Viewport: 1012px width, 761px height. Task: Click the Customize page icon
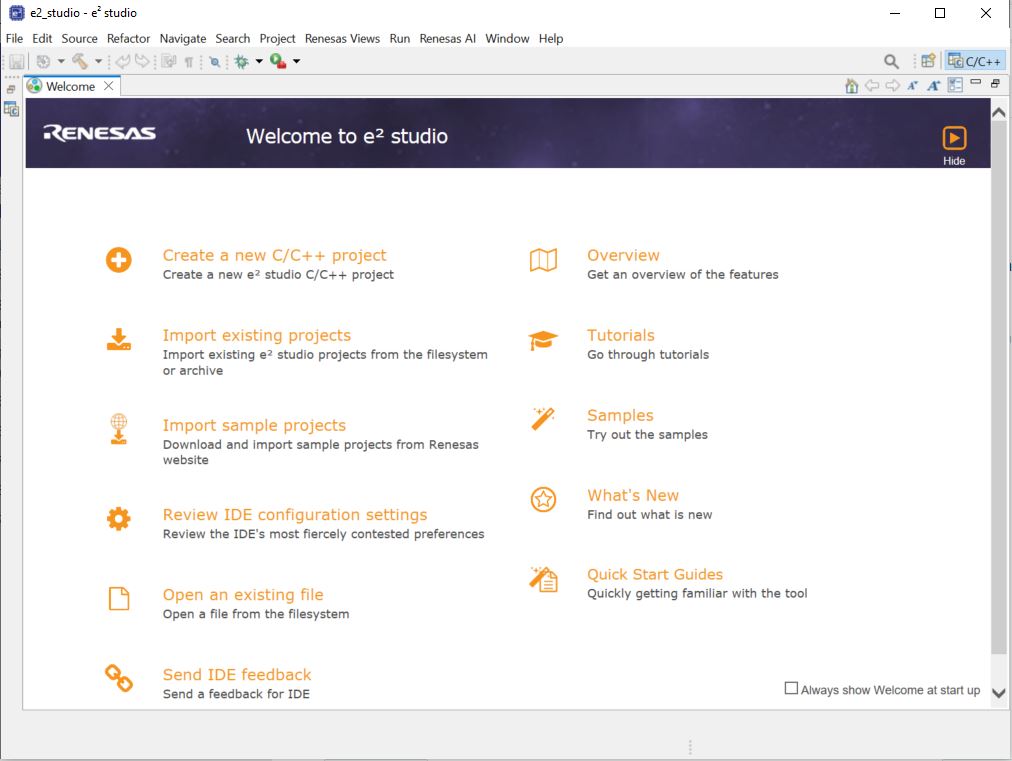coord(955,85)
